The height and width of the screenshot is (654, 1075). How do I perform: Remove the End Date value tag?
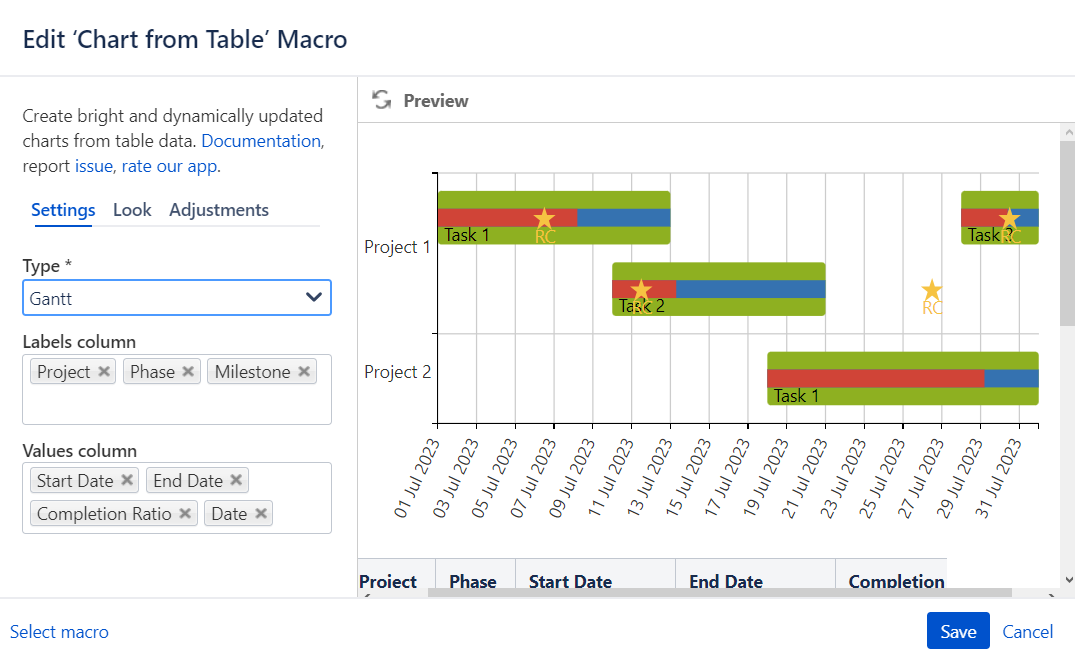pos(236,480)
